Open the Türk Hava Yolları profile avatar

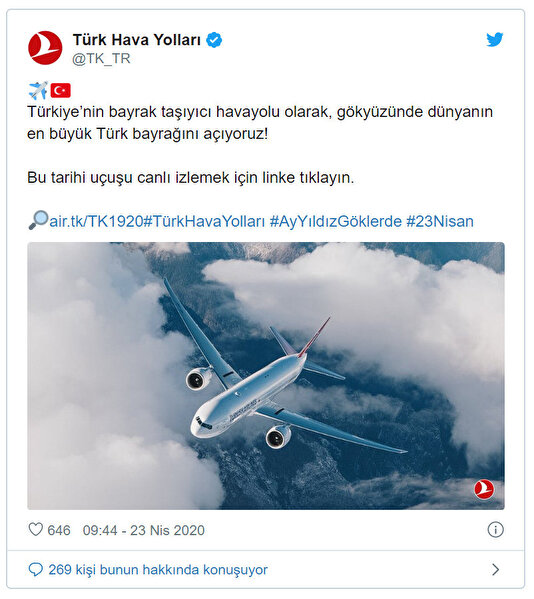[x=45, y=48]
